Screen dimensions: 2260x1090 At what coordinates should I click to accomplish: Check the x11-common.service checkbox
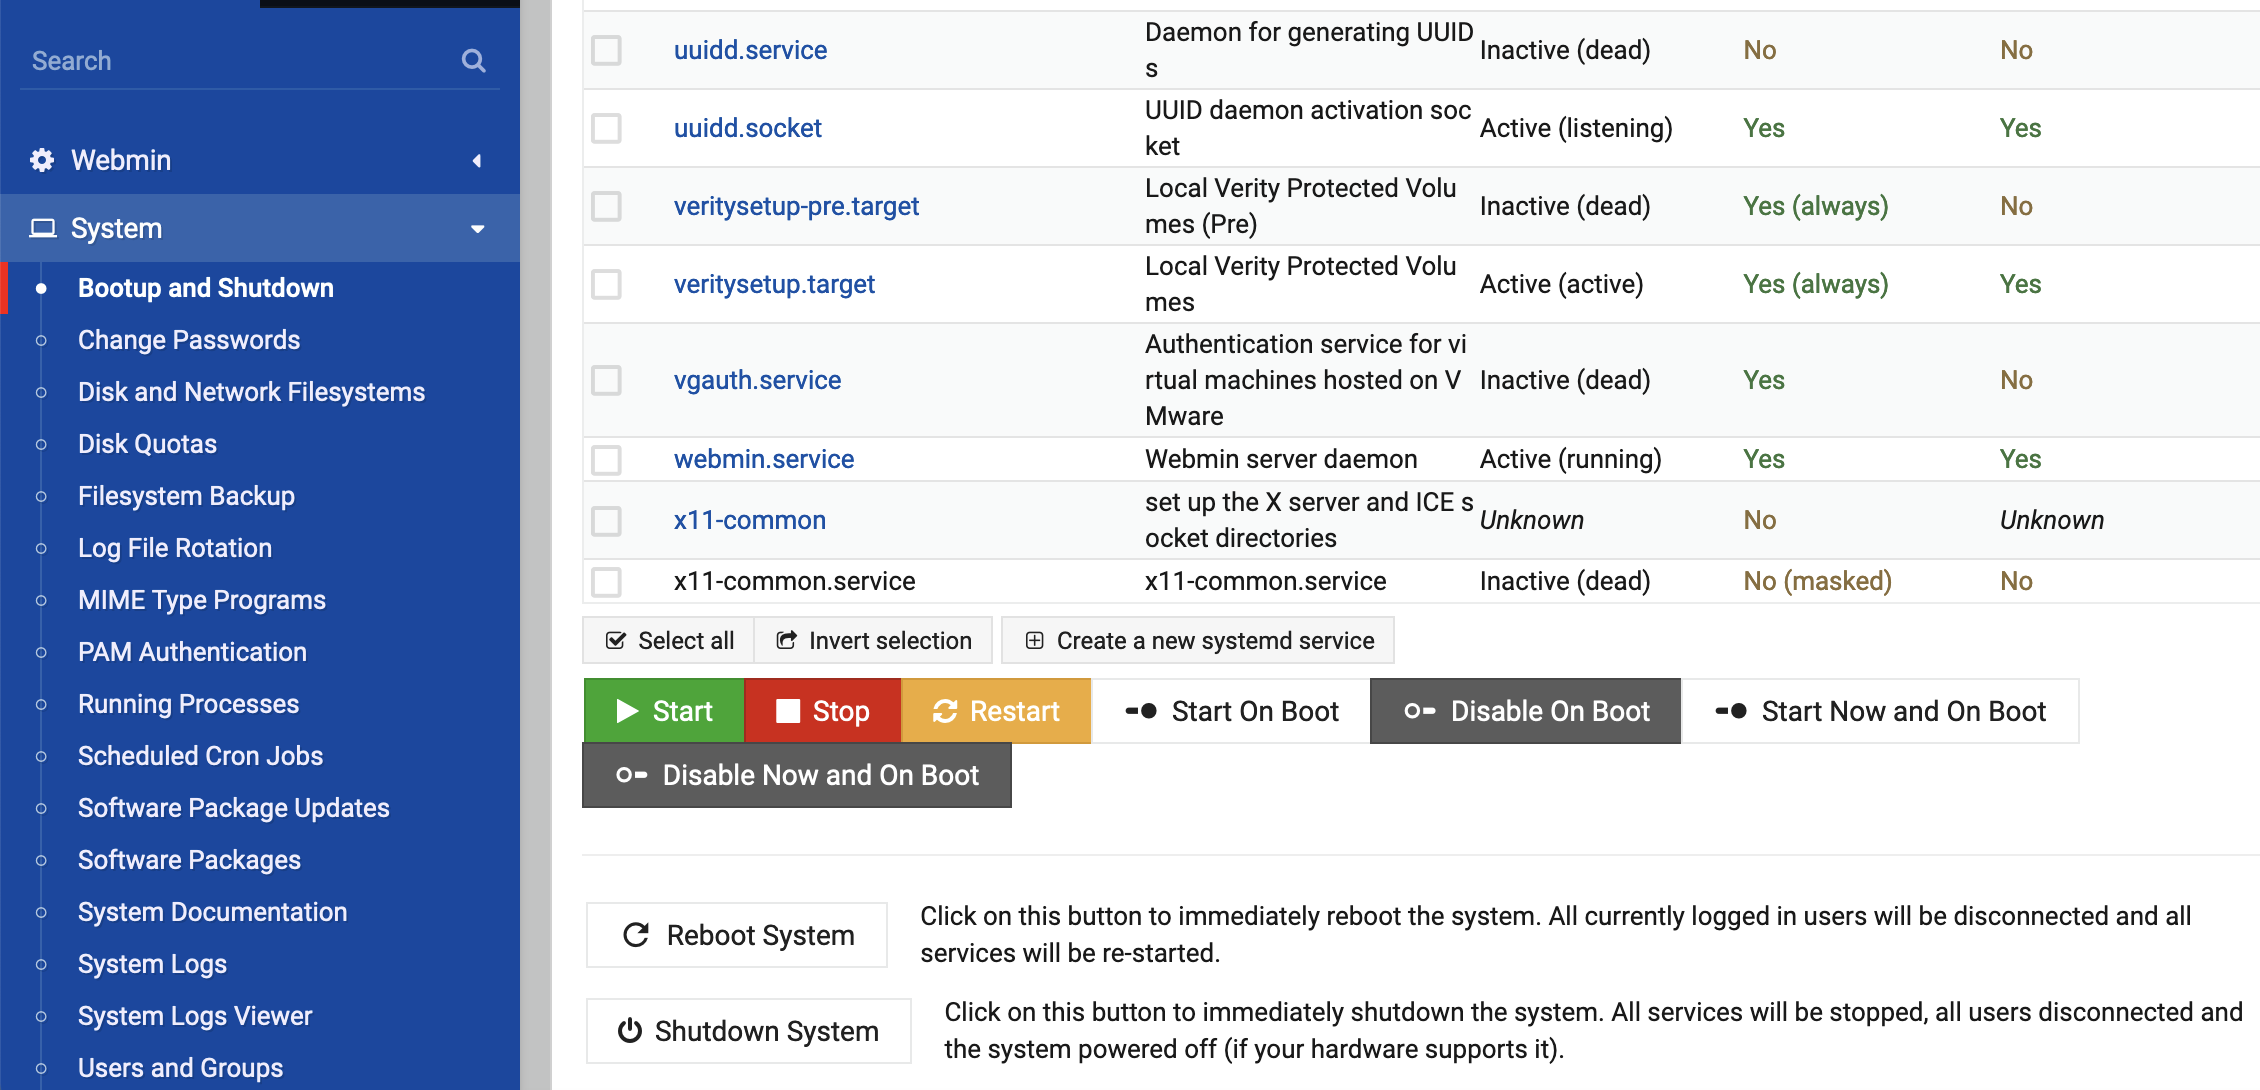pyautogui.click(x=606, y=581)
